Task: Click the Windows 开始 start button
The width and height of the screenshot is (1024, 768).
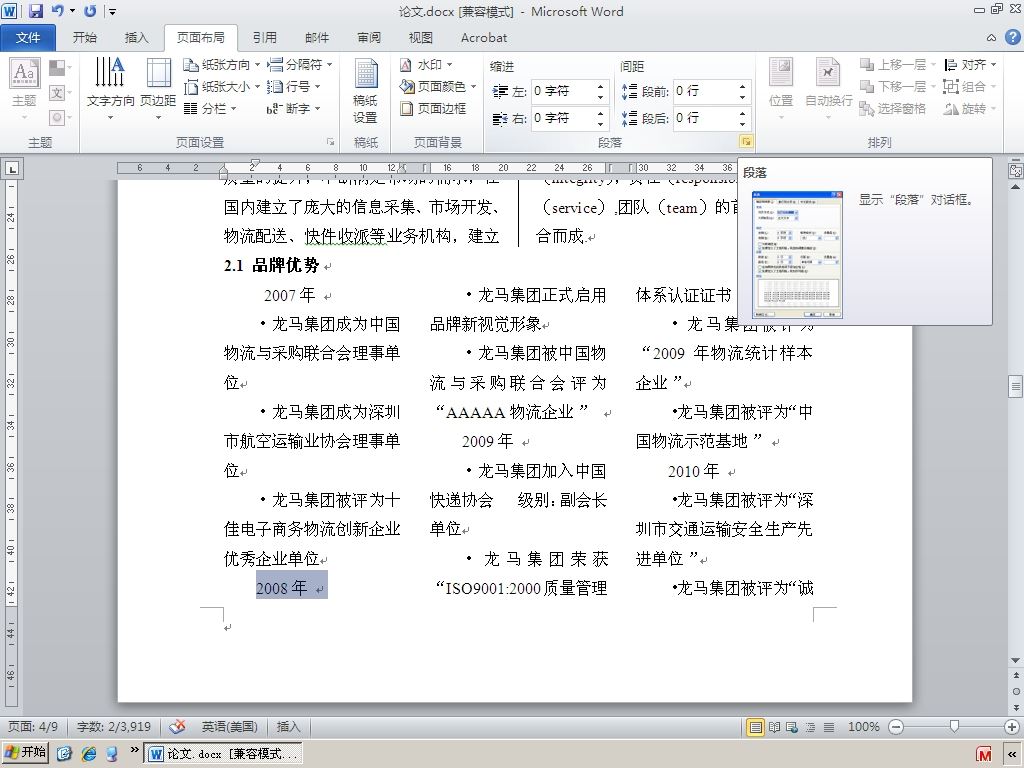Action: pyautogui.click(x=25, y=753)
